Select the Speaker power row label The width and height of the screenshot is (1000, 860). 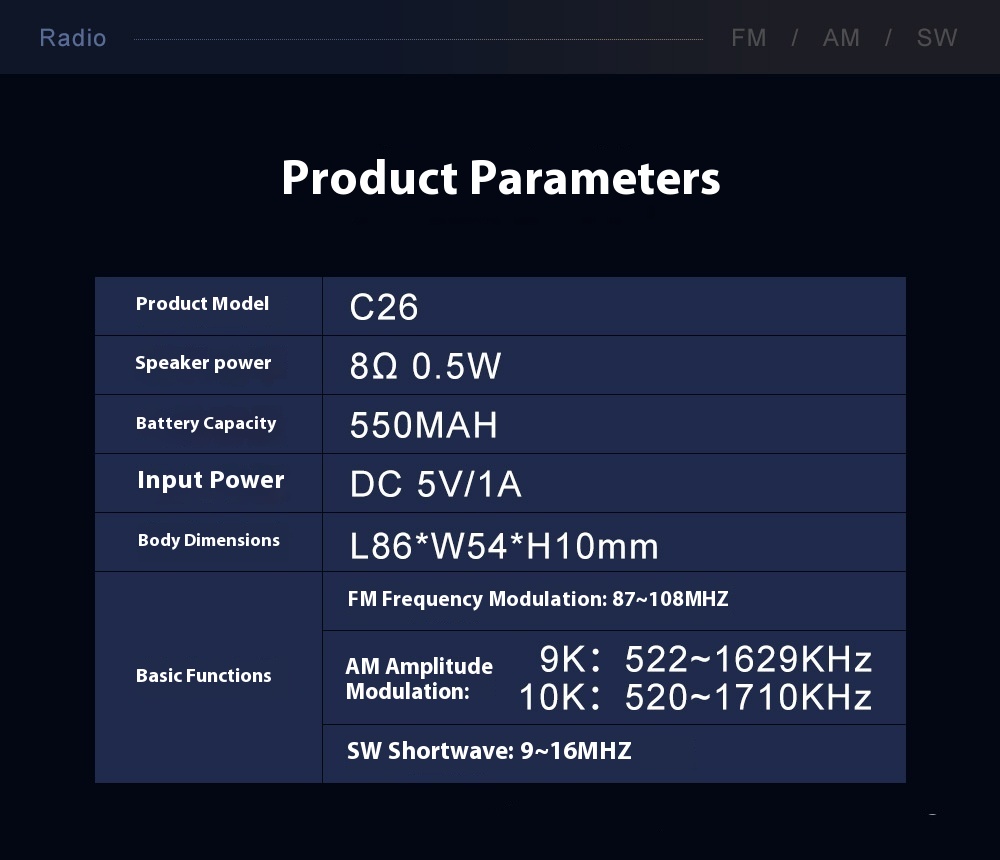click(x=203, y=363)
